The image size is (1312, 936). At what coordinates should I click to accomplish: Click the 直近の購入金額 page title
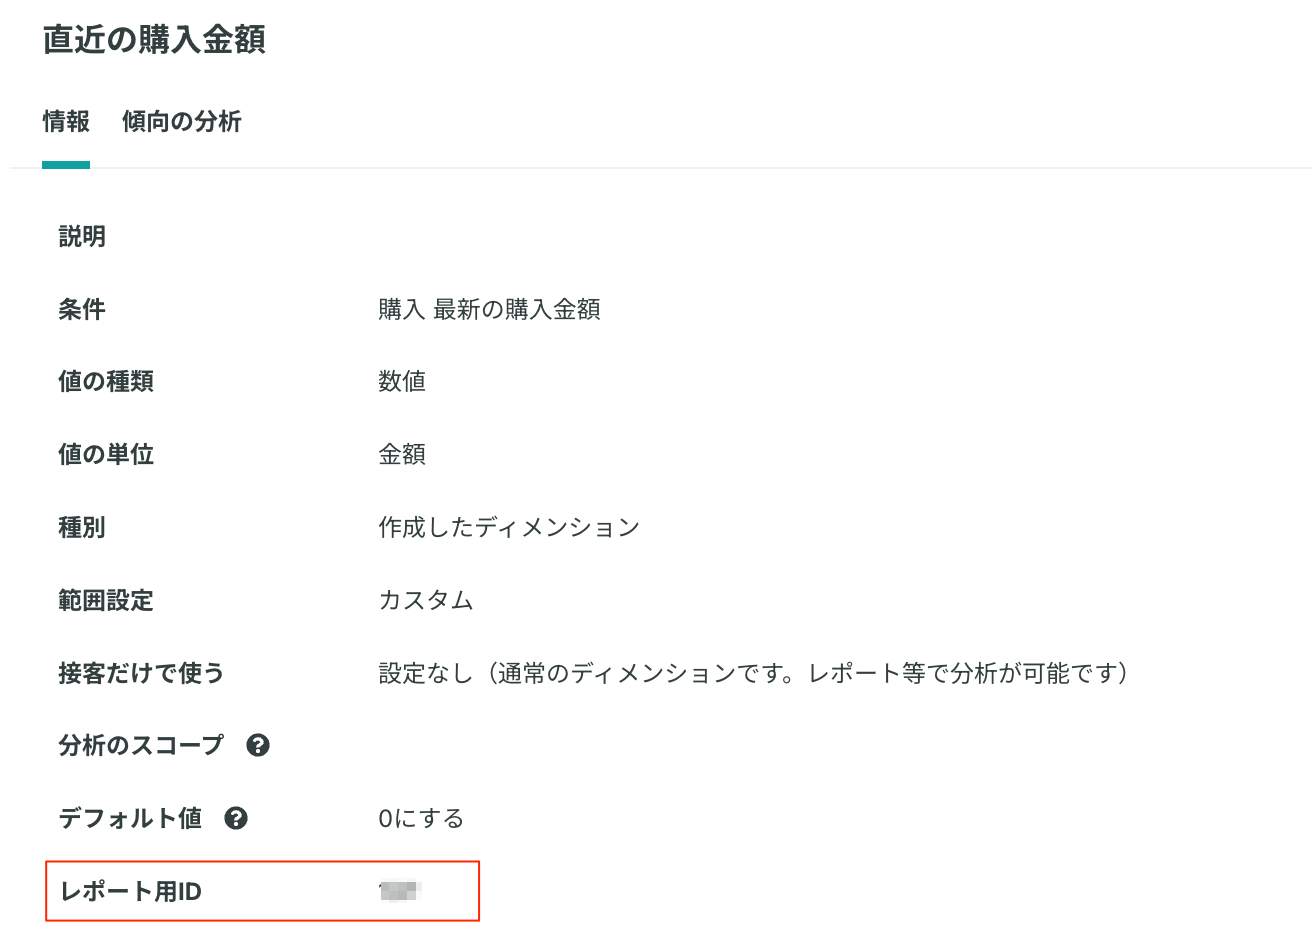coord(154,40)
